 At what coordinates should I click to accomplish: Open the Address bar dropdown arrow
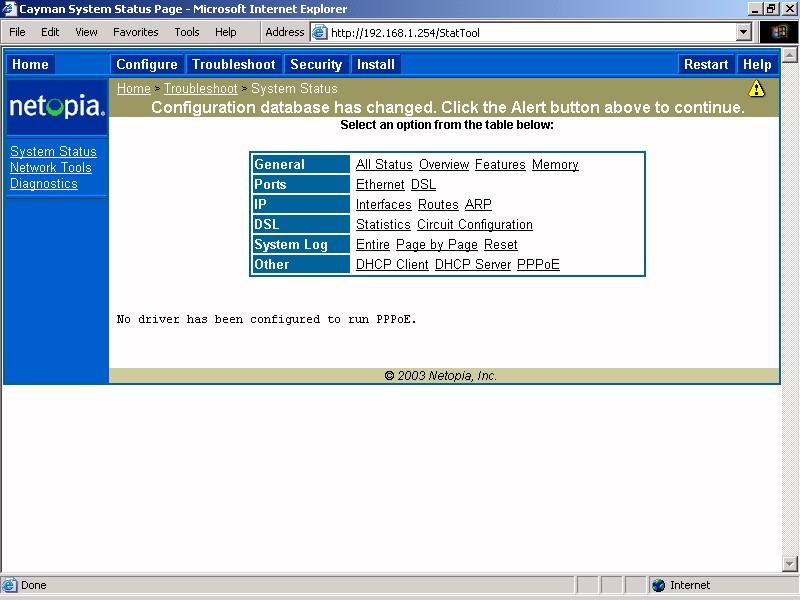[x=744, y=33]
